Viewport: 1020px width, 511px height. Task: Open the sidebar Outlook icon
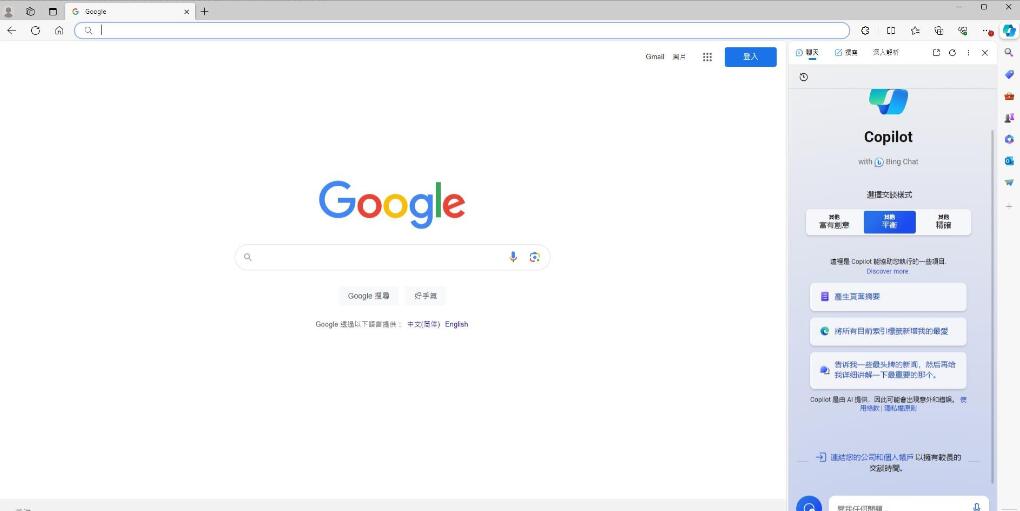pos(1009,161)
